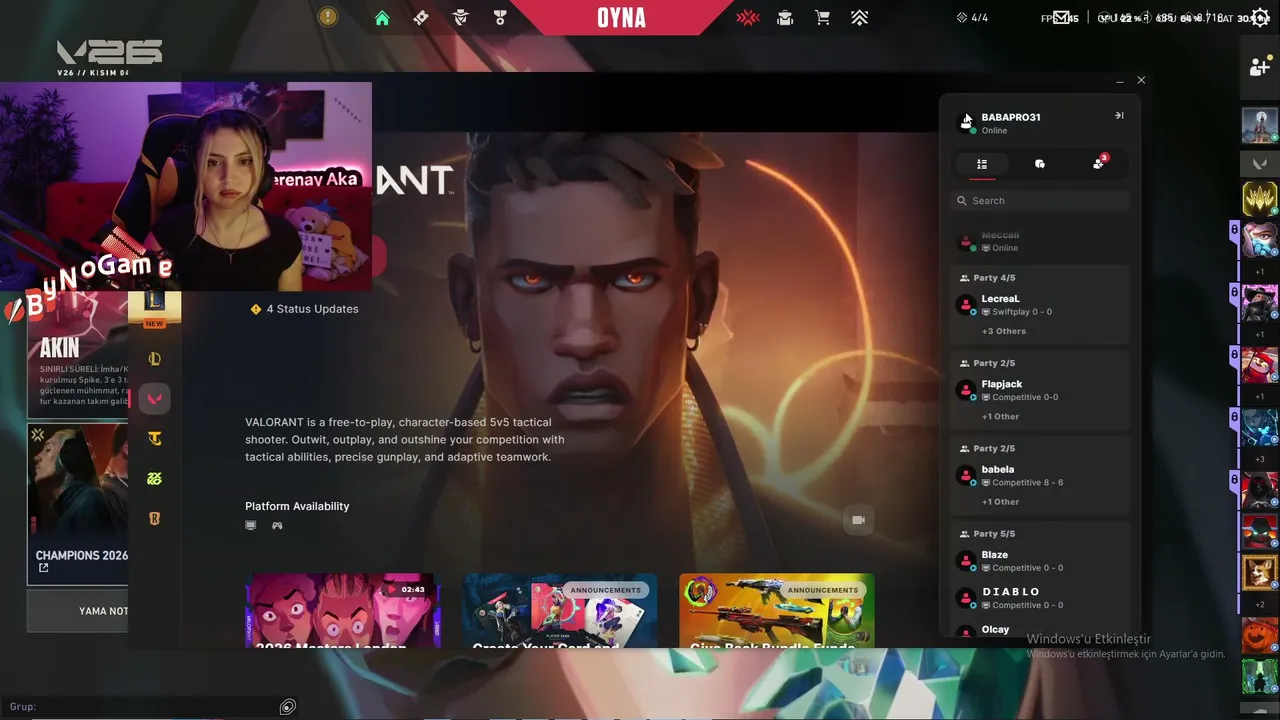This screenshot has width=1280, height=720.
Task: Open the store shopping cart icon
Action: coord(822,17)
